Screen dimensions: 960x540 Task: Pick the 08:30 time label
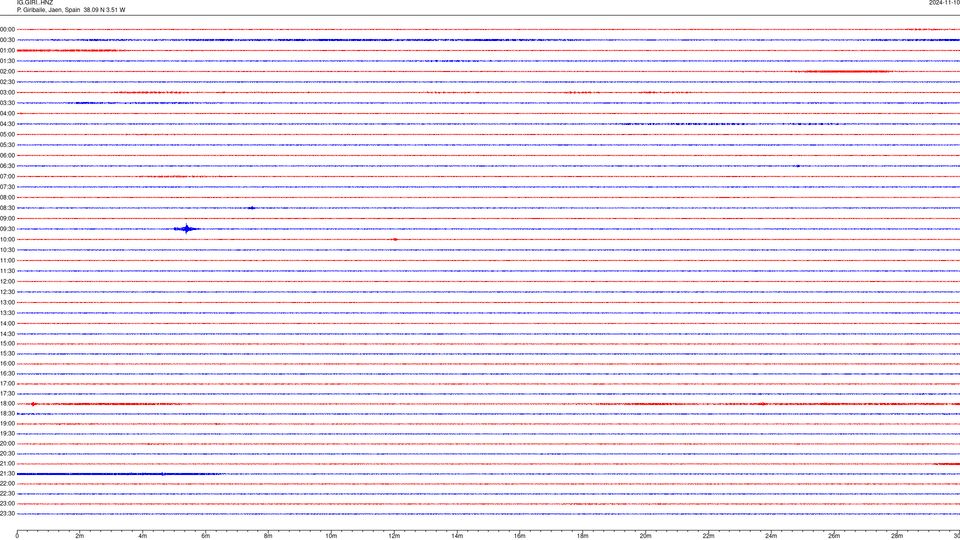(x=7, y=208)
